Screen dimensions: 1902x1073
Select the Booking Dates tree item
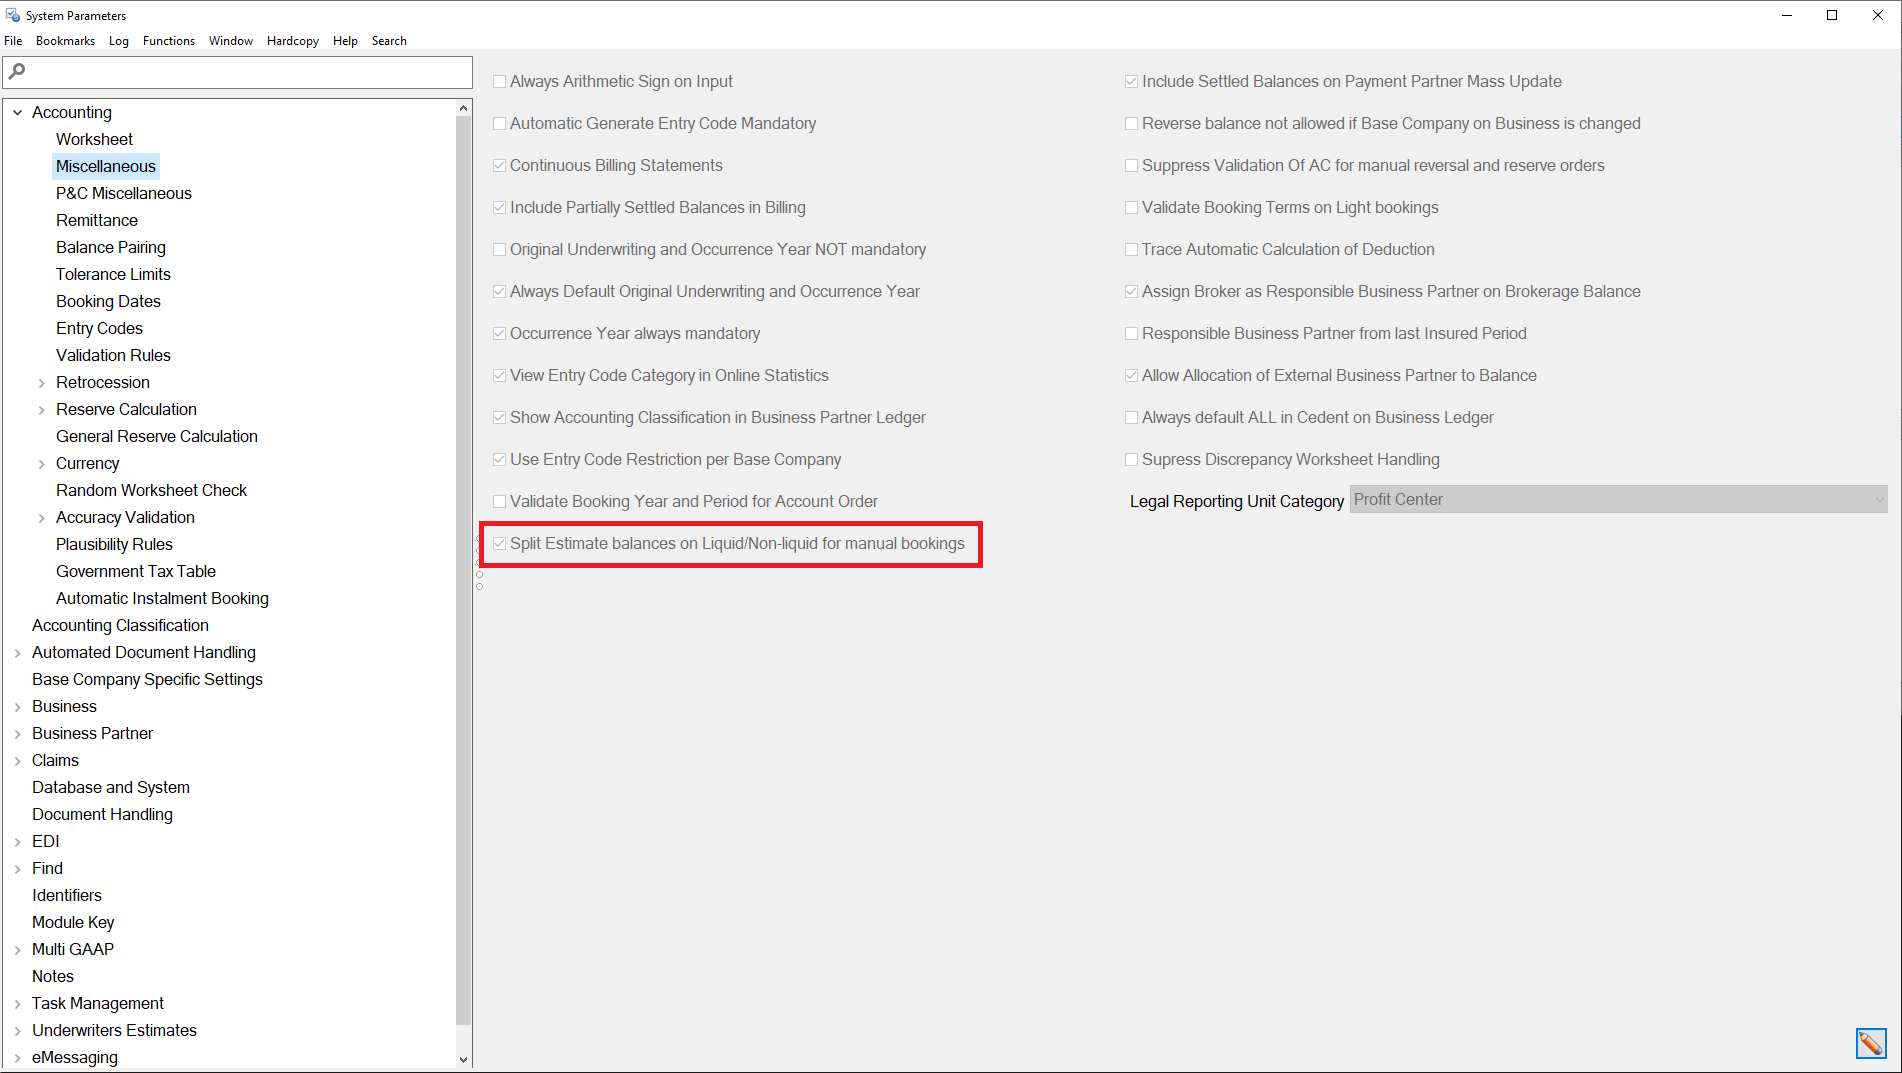(108, 301)
